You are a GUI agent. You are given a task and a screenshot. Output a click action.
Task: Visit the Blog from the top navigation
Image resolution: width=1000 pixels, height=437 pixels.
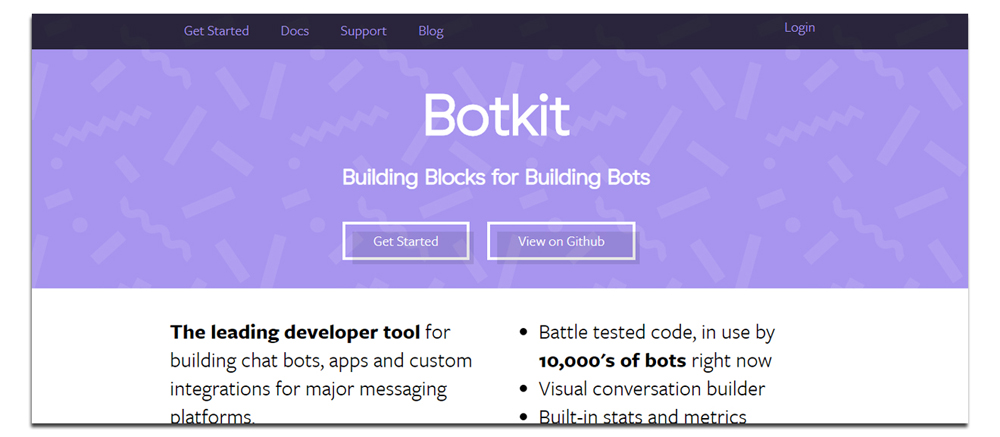[430, 31]
